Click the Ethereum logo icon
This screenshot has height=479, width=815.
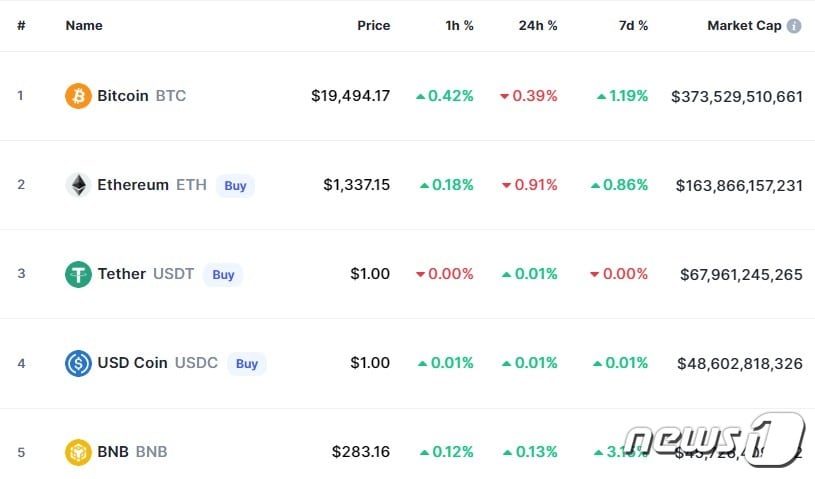coord(78,185)
